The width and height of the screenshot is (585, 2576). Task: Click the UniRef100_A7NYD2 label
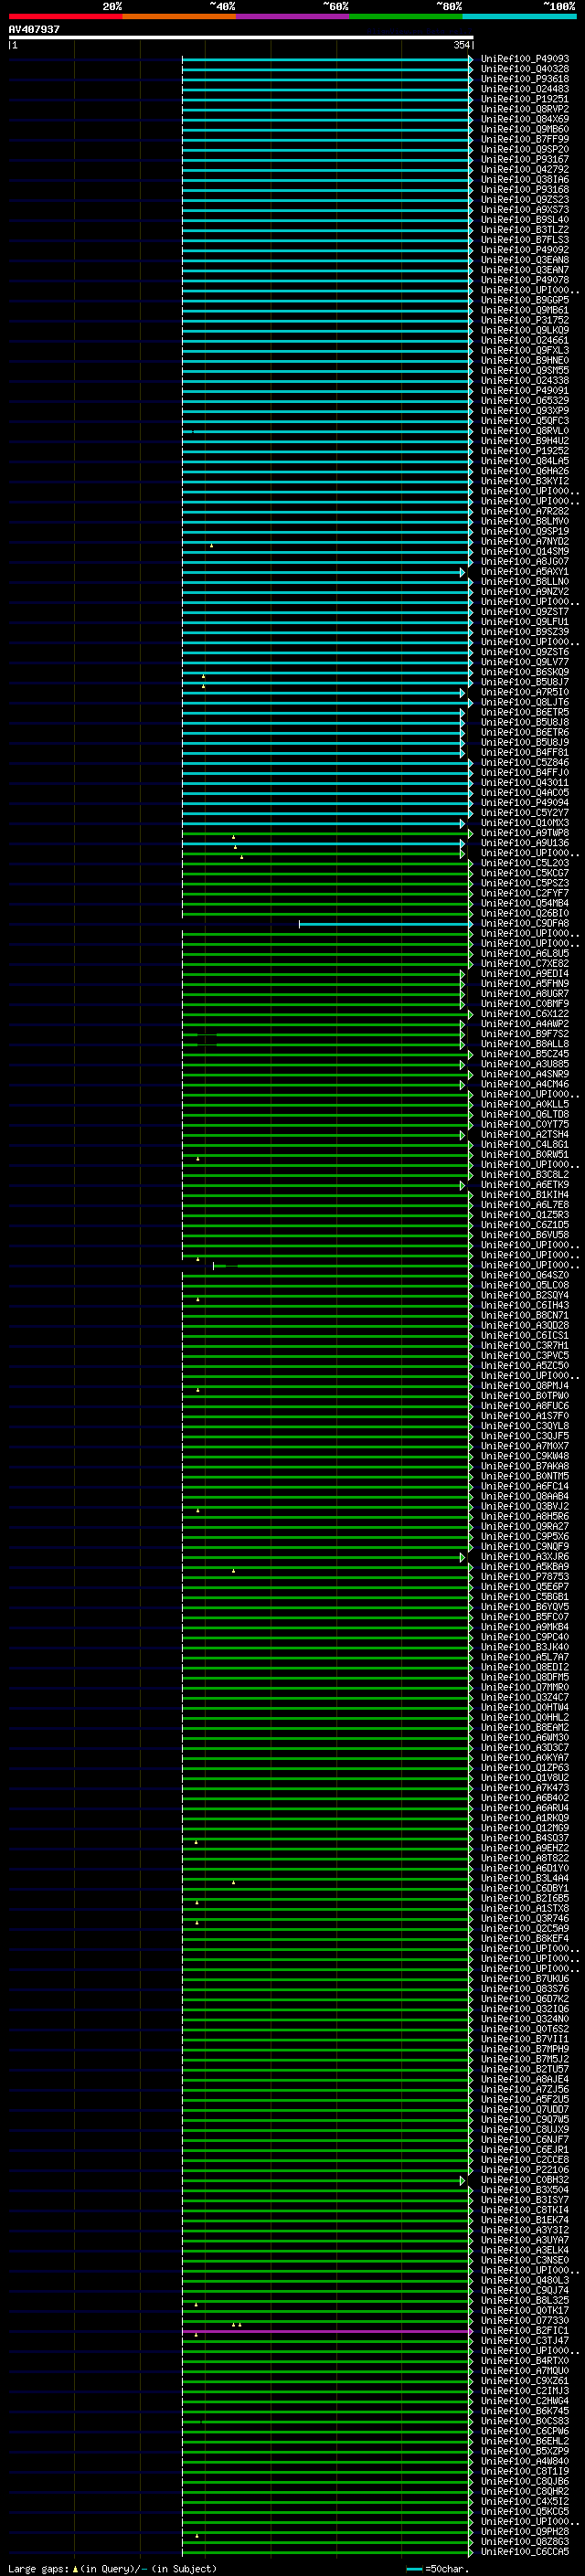click(x=525, y=541)
